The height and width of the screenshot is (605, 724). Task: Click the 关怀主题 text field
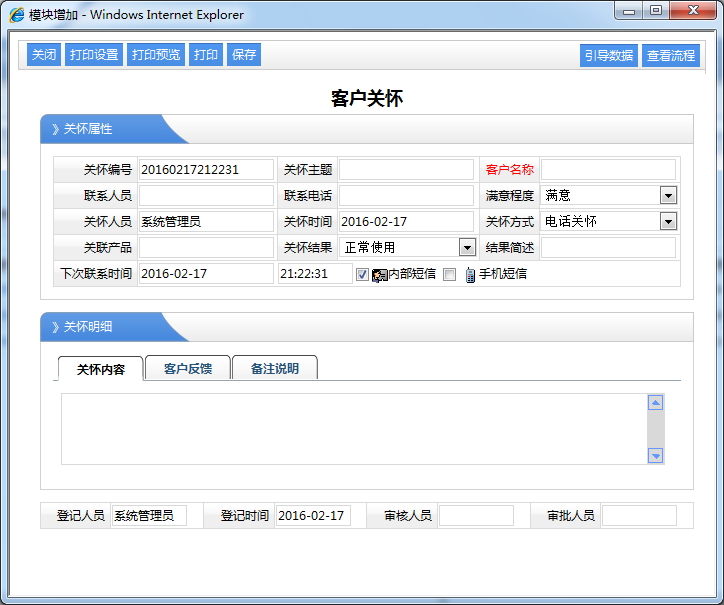[406, 170]
